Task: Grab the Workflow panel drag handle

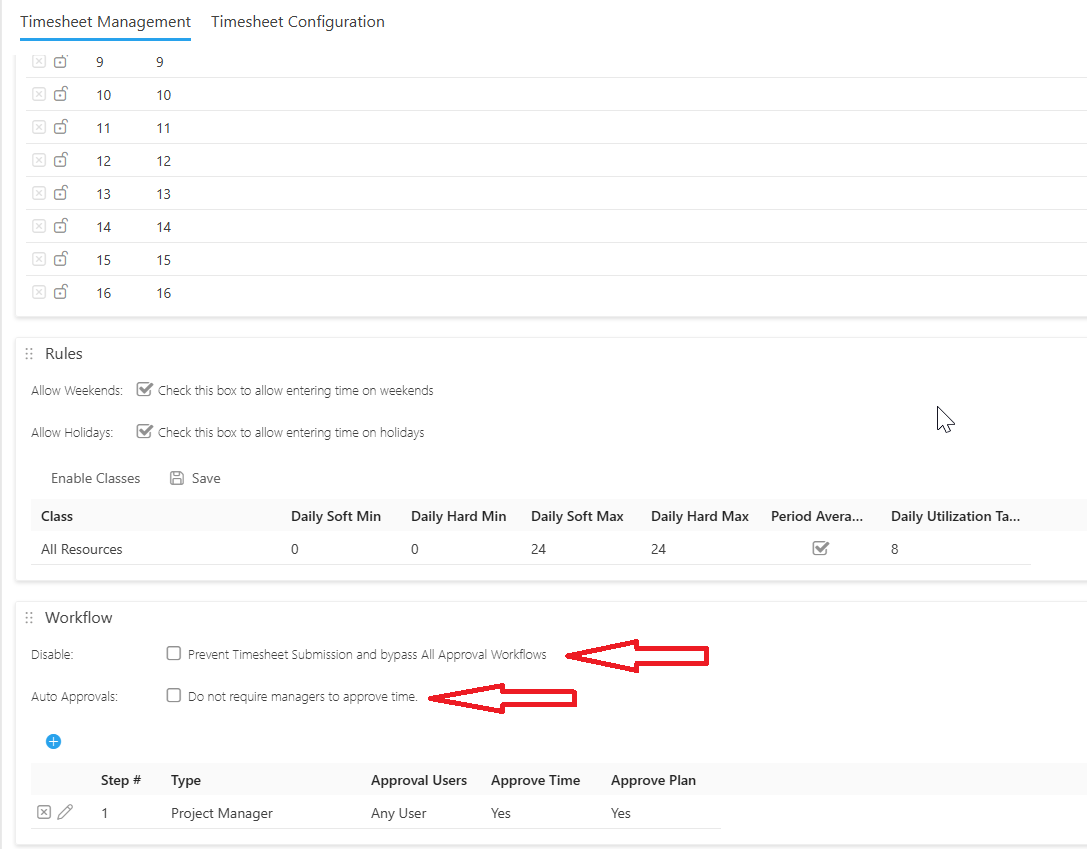Action: coord(29,618)
